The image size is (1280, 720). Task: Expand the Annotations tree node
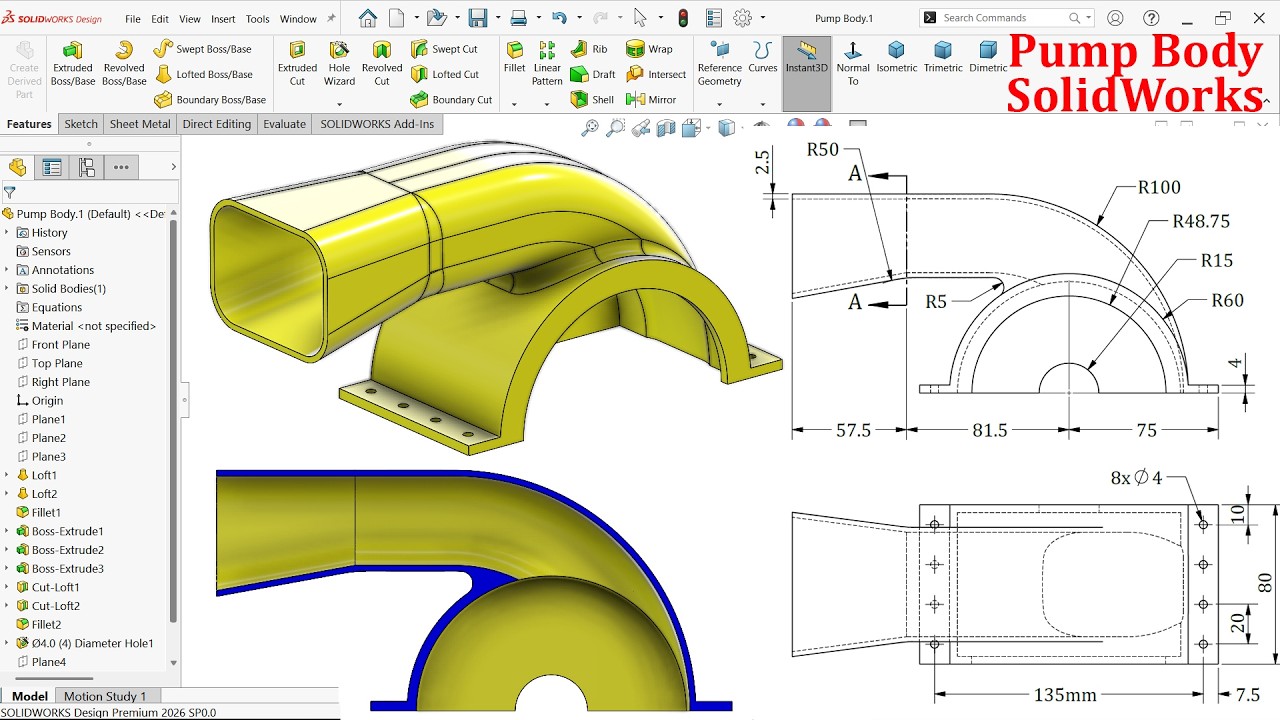[7, 270]
